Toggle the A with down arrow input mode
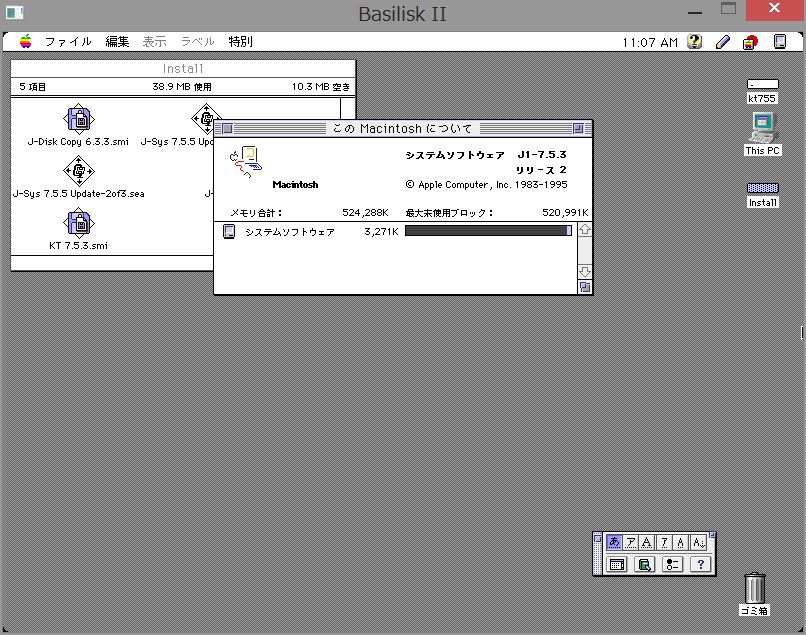 pos(698,542)
